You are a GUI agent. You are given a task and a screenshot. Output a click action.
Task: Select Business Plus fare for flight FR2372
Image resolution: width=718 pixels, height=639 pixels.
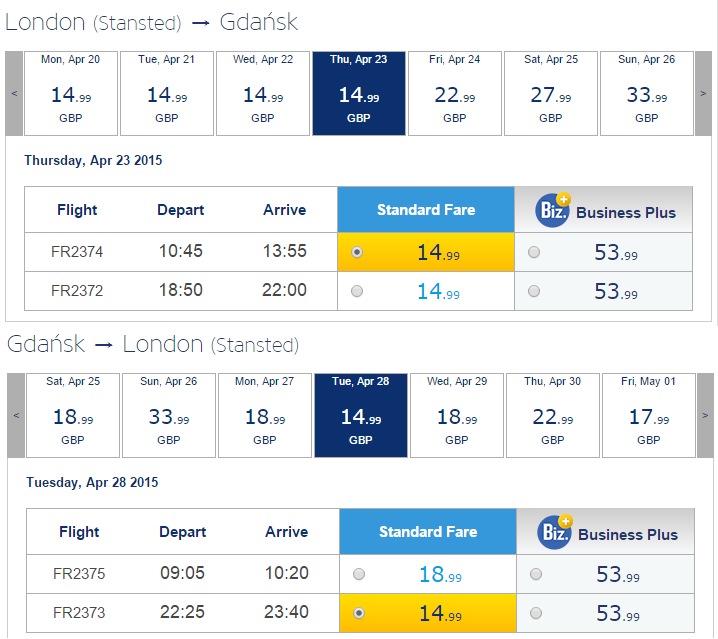click(534, 291)
